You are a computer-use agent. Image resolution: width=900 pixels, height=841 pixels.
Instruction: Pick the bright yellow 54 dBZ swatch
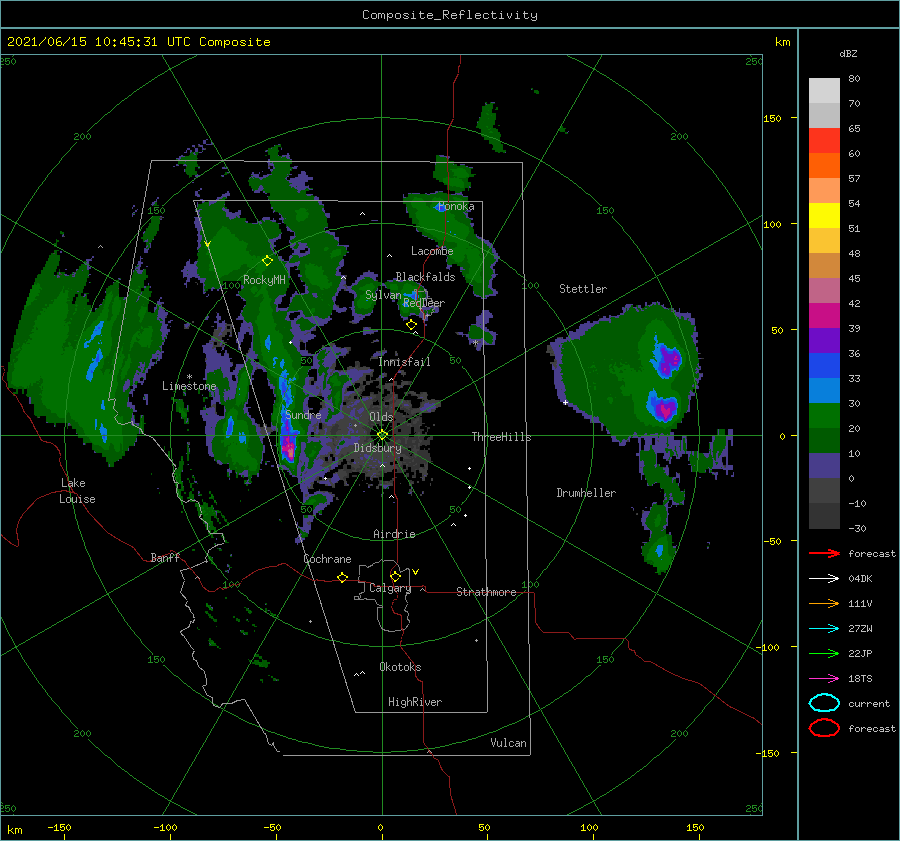click(824, 215)
